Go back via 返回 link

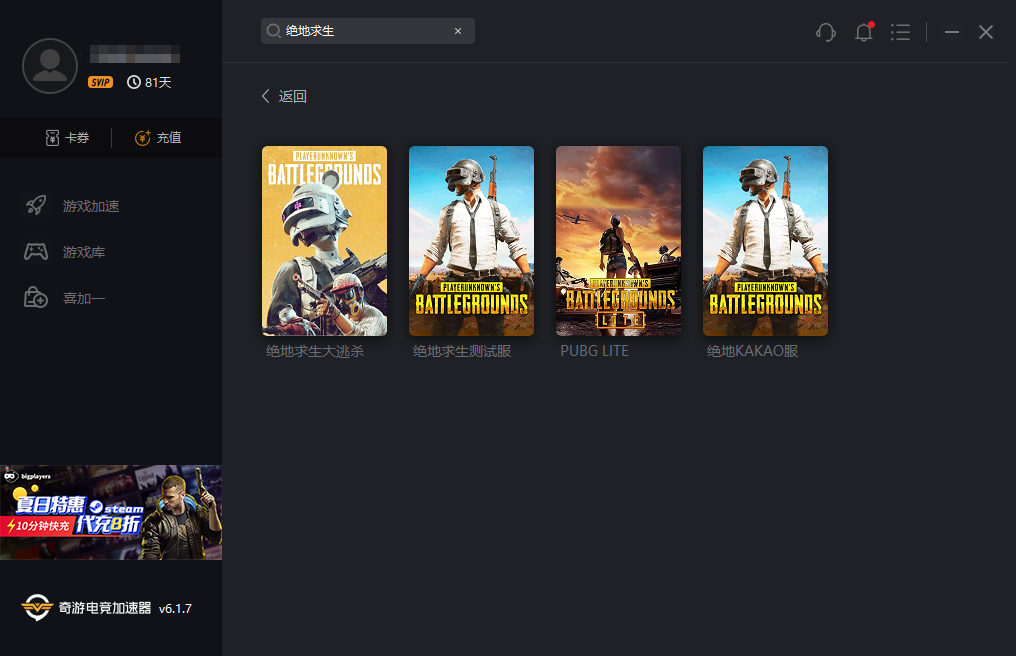tap(293, 96)
